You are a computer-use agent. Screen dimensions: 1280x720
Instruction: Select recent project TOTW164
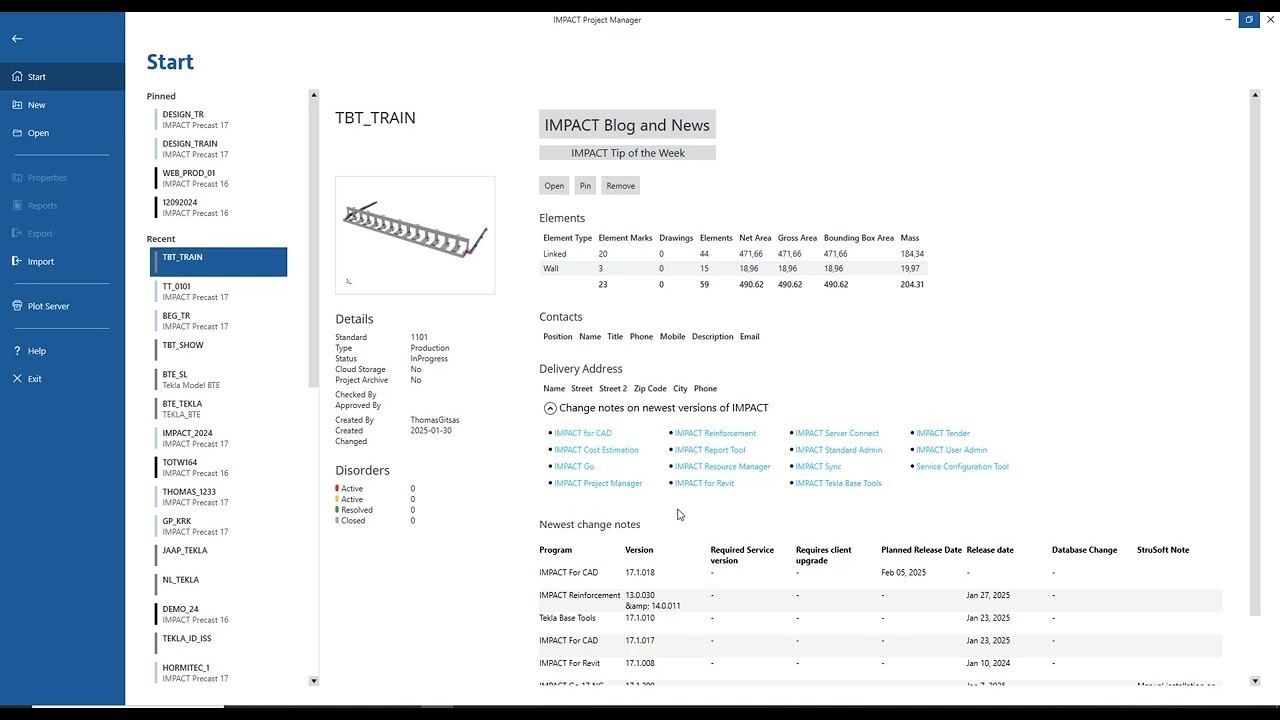[x=218, y=467]
